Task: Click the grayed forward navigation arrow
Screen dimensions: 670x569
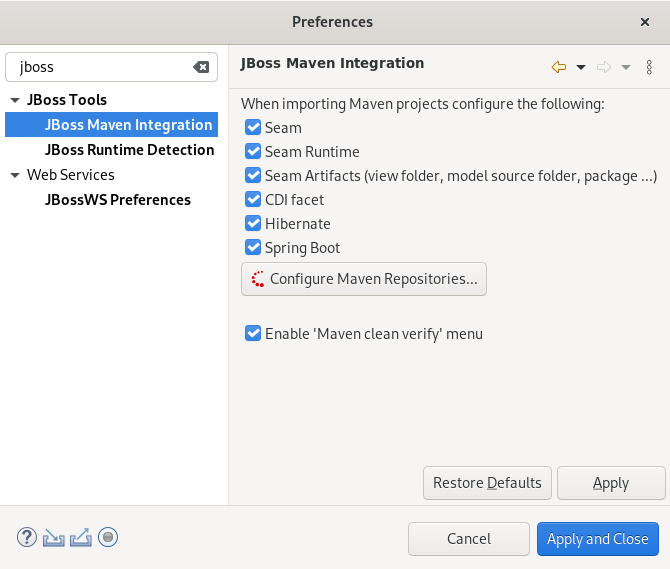Action: coord(604,67)
